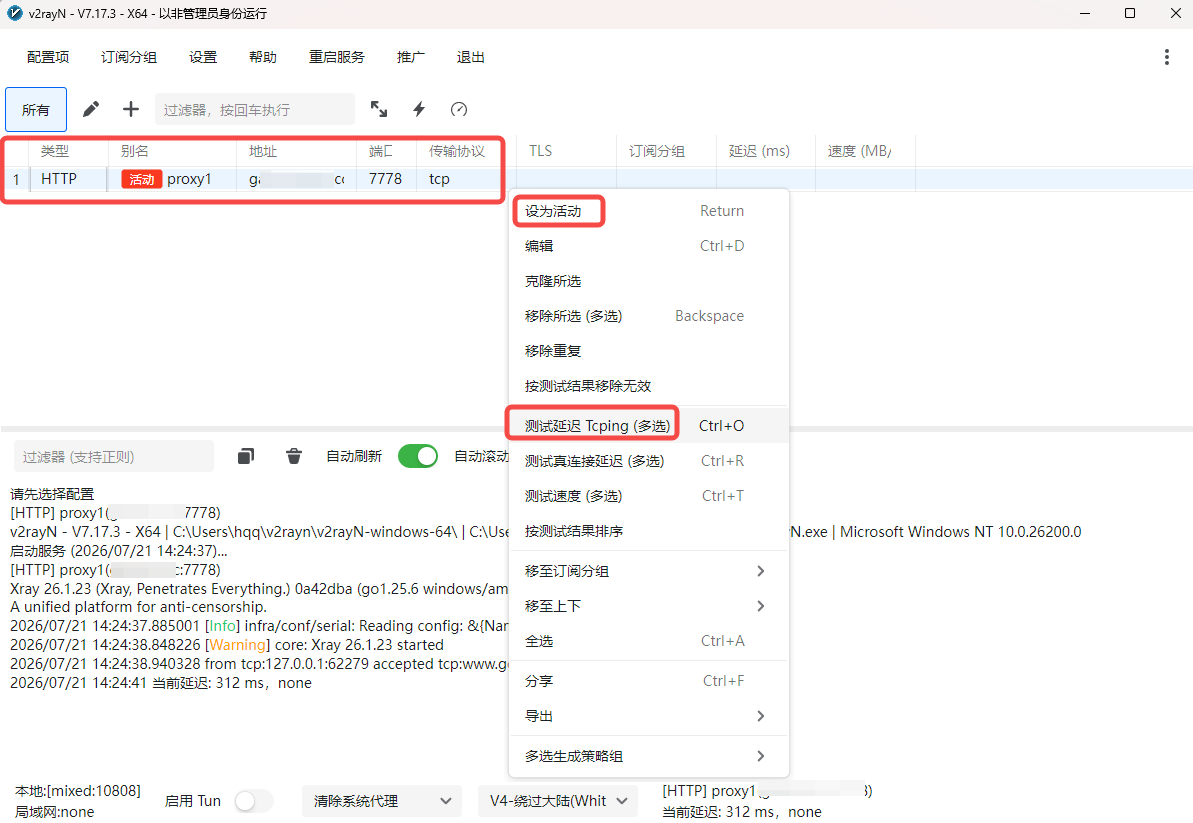Sort by the 类型 column header

(68, 151)
